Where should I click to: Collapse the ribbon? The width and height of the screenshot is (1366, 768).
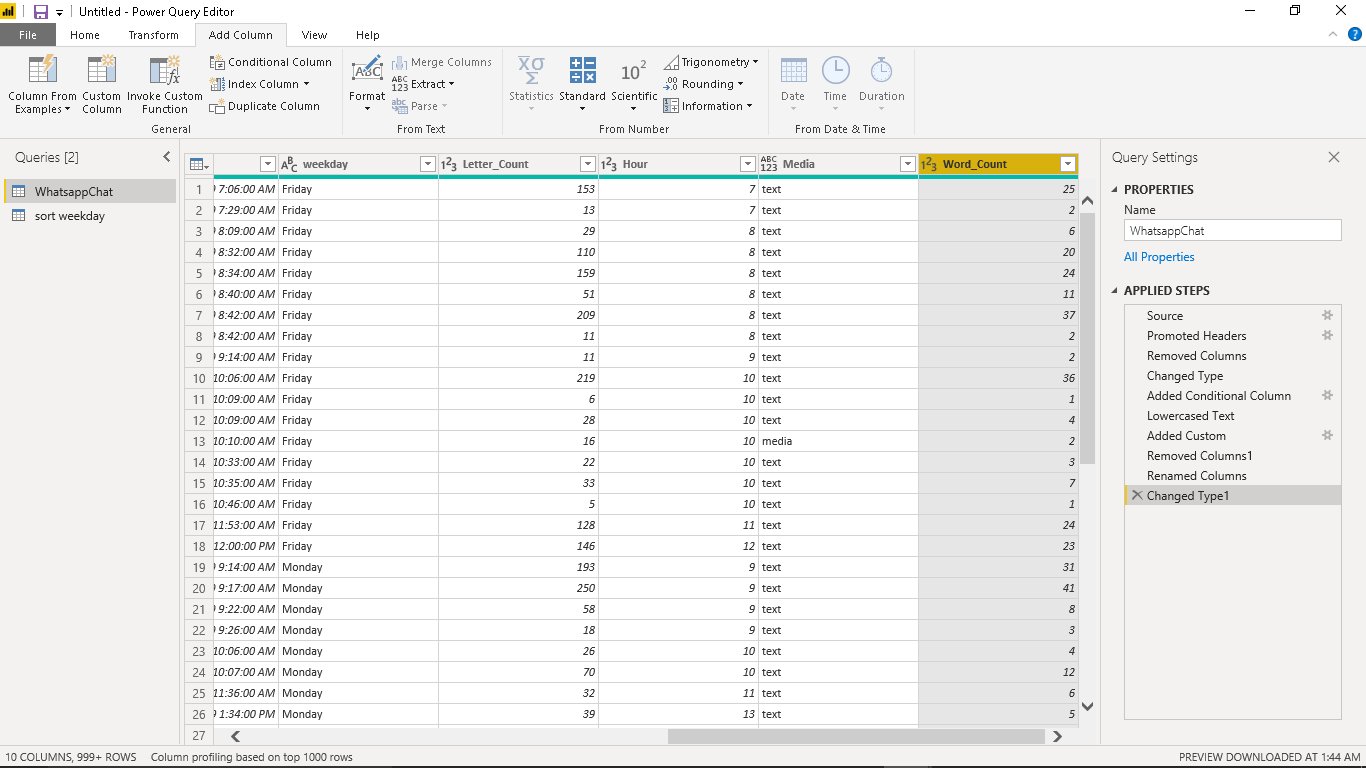pos(1332,34)
